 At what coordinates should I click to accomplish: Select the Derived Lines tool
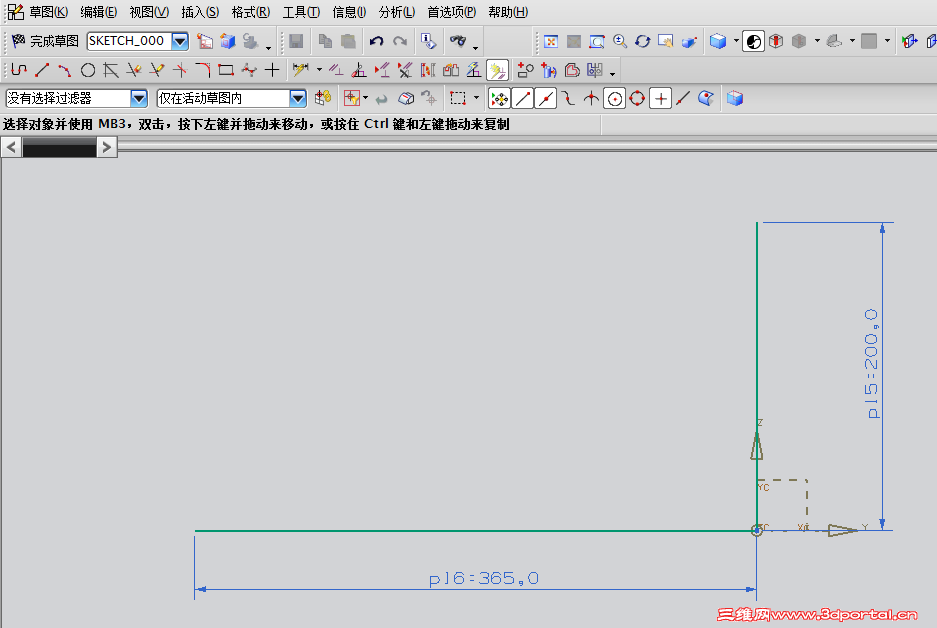pos(111,71)
